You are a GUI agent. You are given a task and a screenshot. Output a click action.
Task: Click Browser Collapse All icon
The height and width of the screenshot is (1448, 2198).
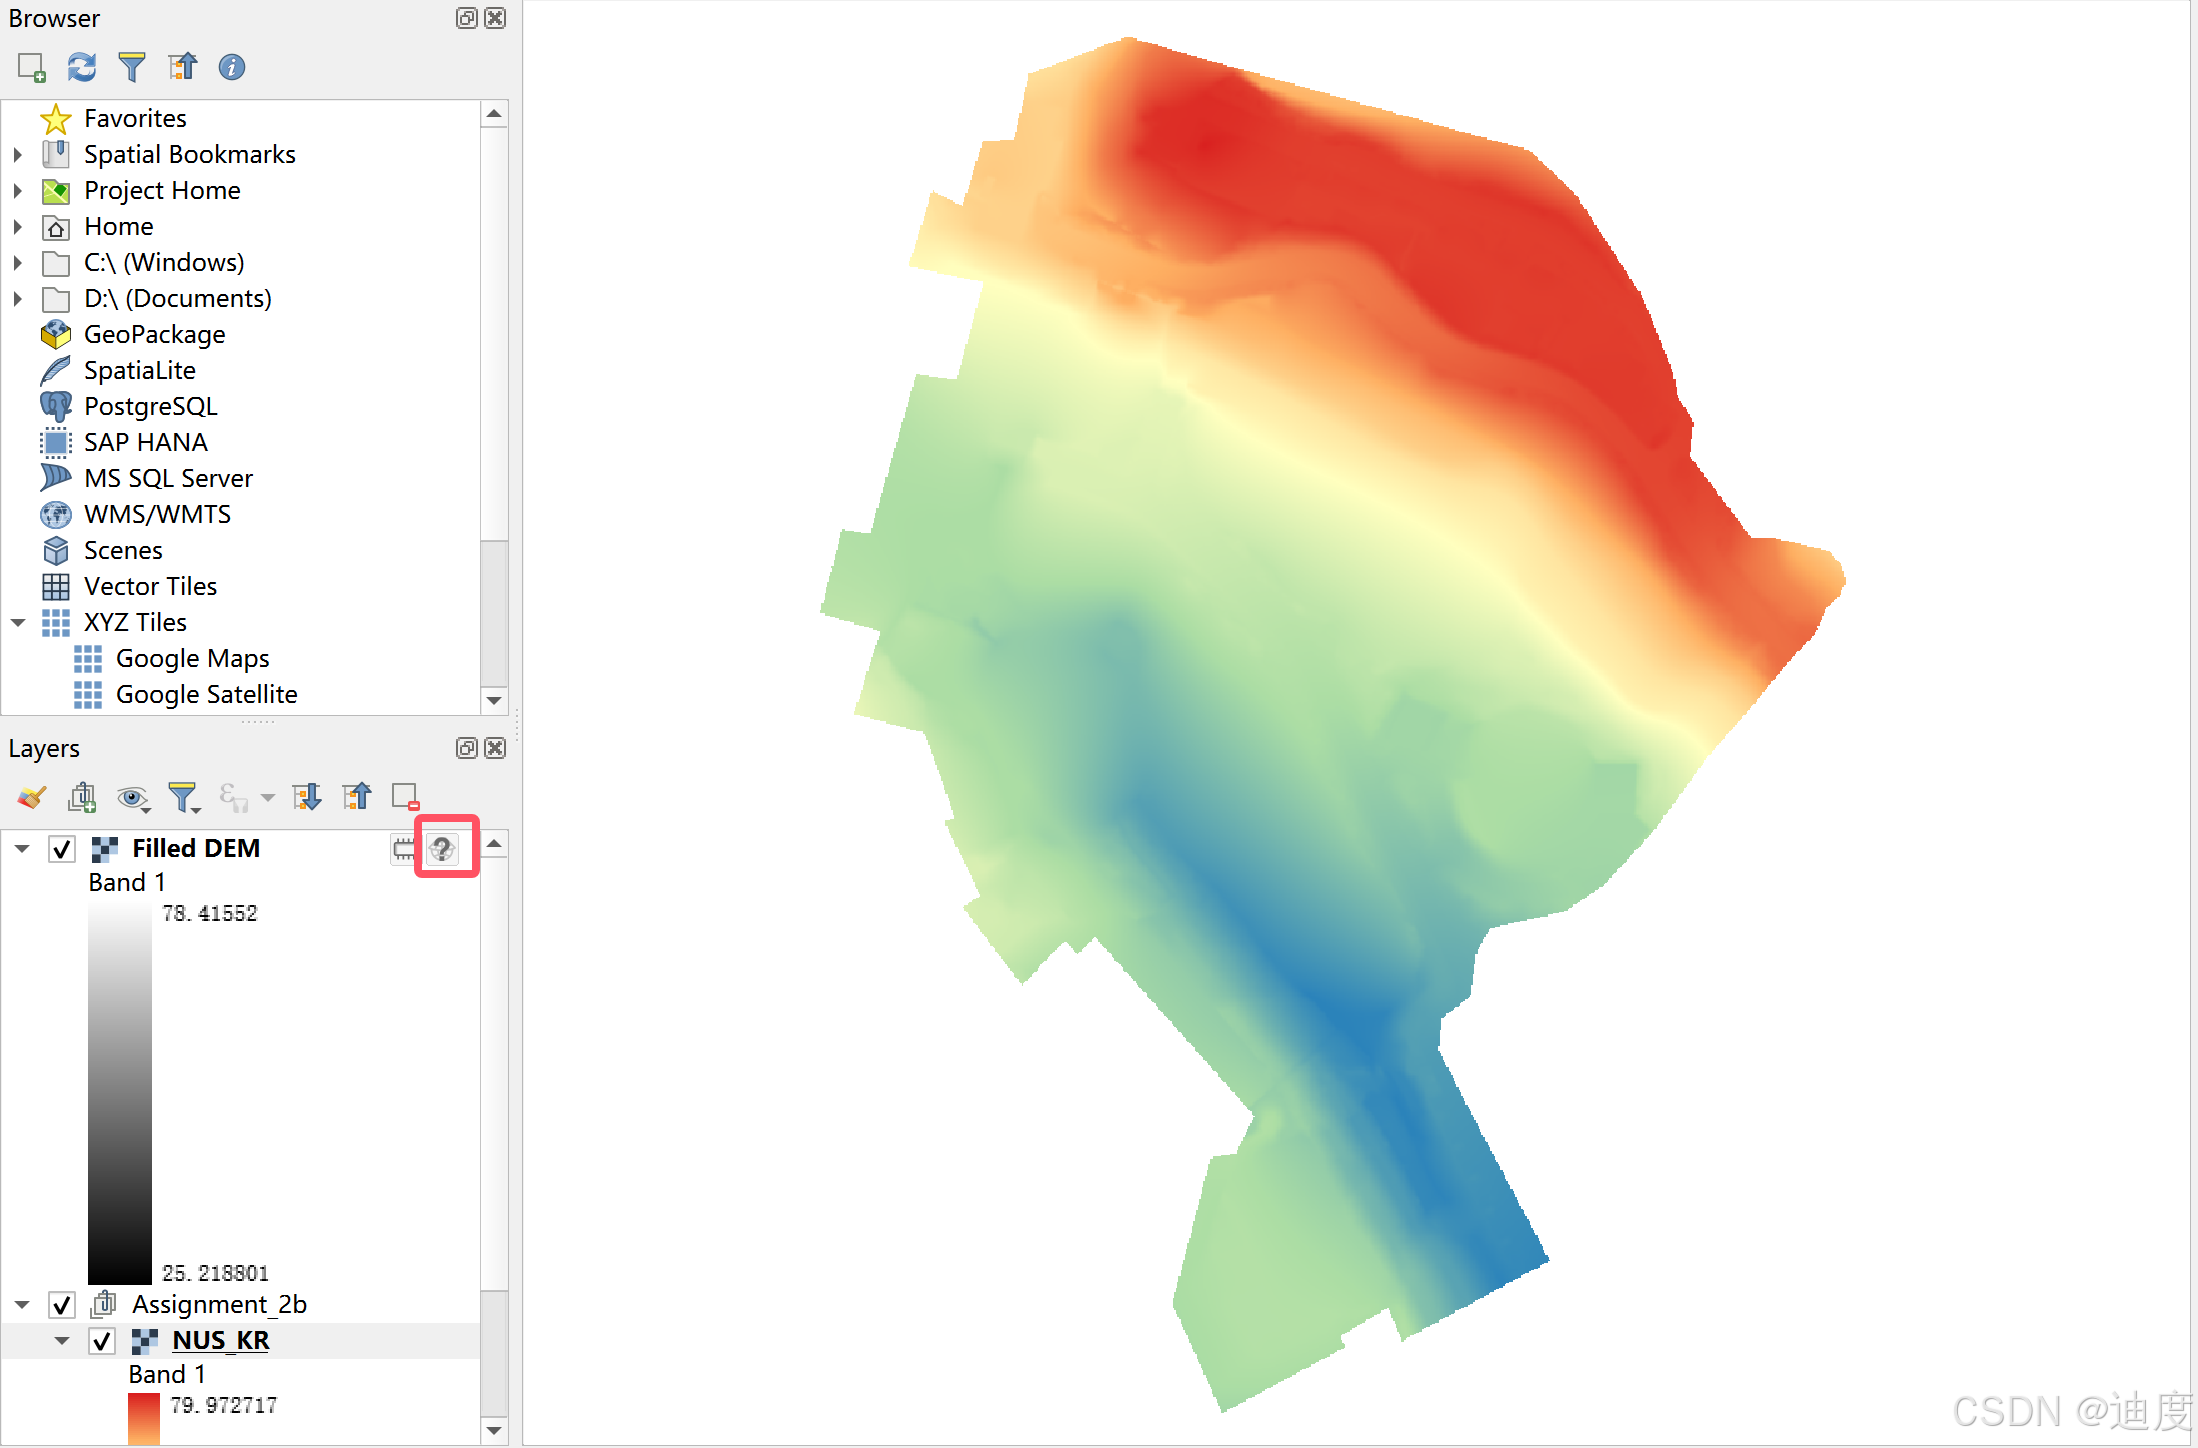coord(182,67)
